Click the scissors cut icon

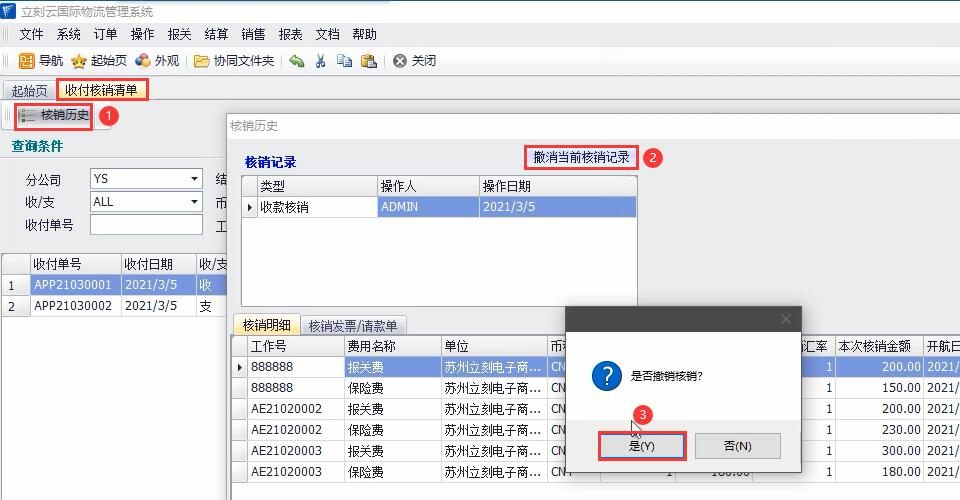(x=320, y=61)
